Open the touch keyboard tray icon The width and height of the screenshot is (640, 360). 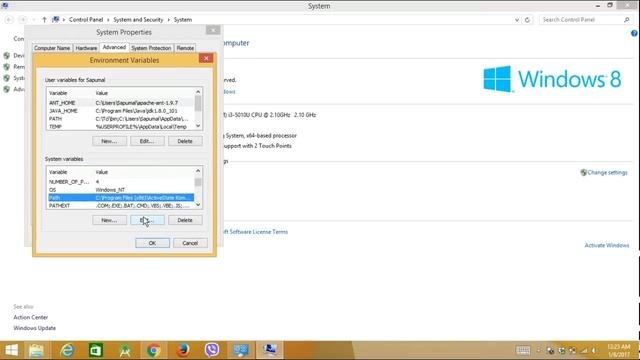(x=523, y=350)
